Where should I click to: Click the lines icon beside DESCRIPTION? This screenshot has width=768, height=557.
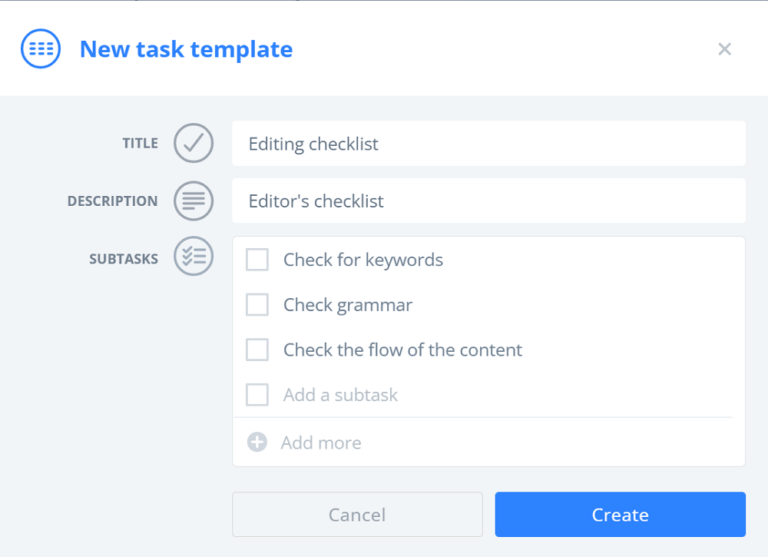point(193,201)
